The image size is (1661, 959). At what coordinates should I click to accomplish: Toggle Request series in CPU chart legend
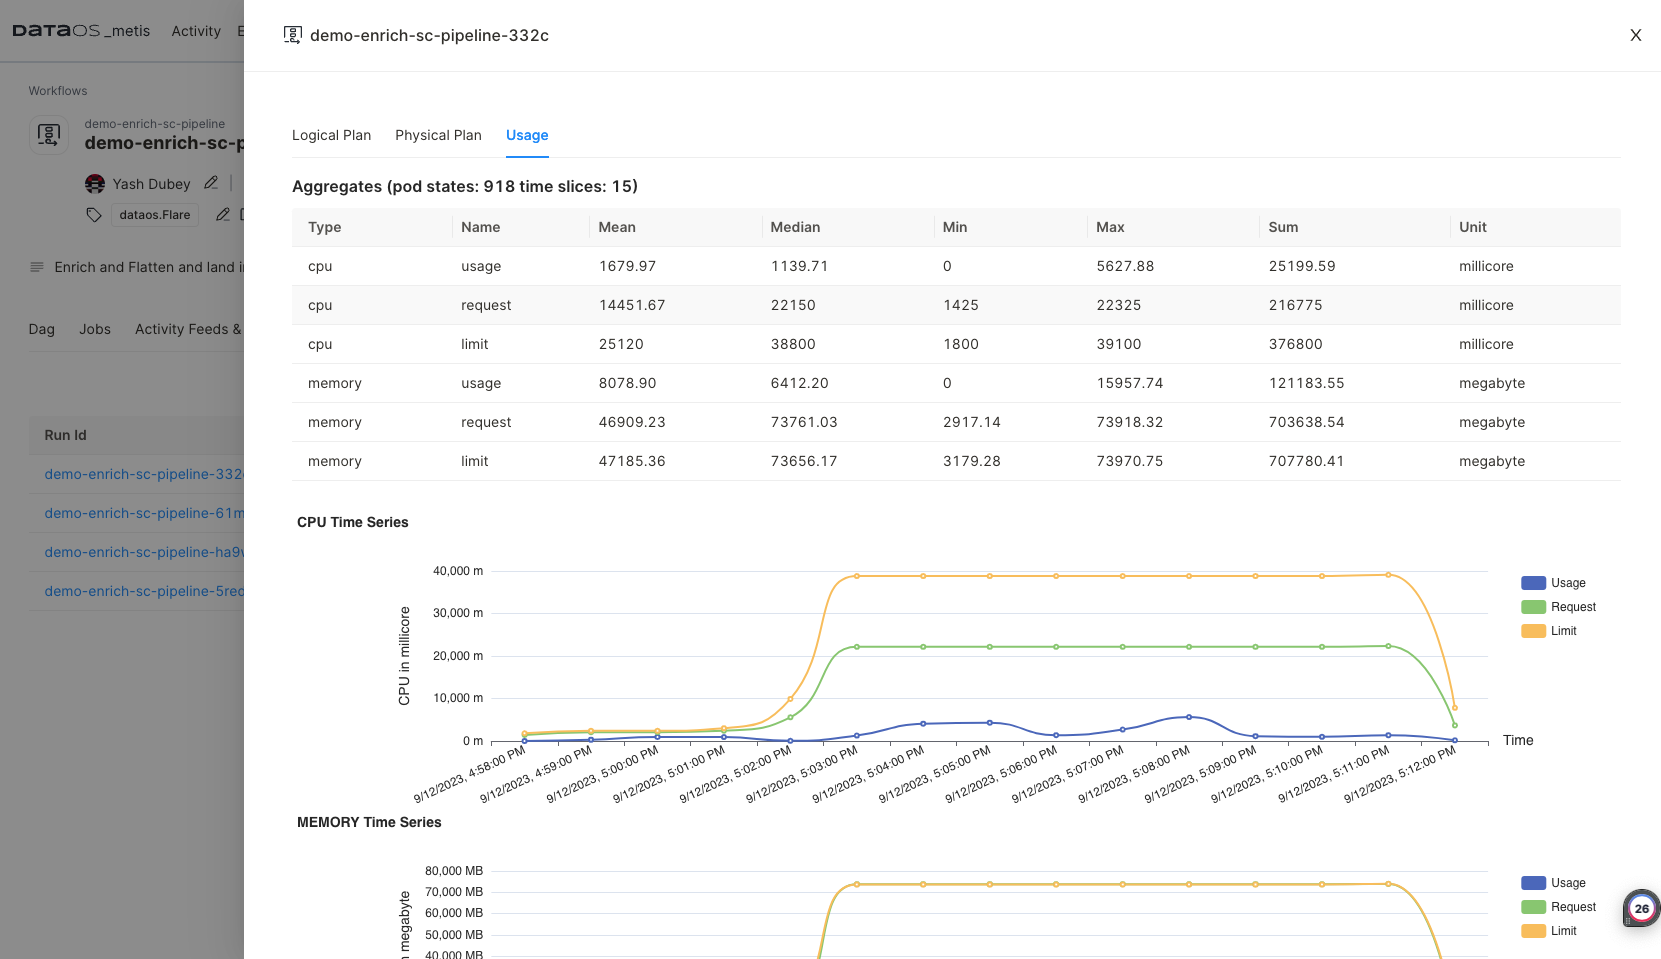[x=1558, y=607]
